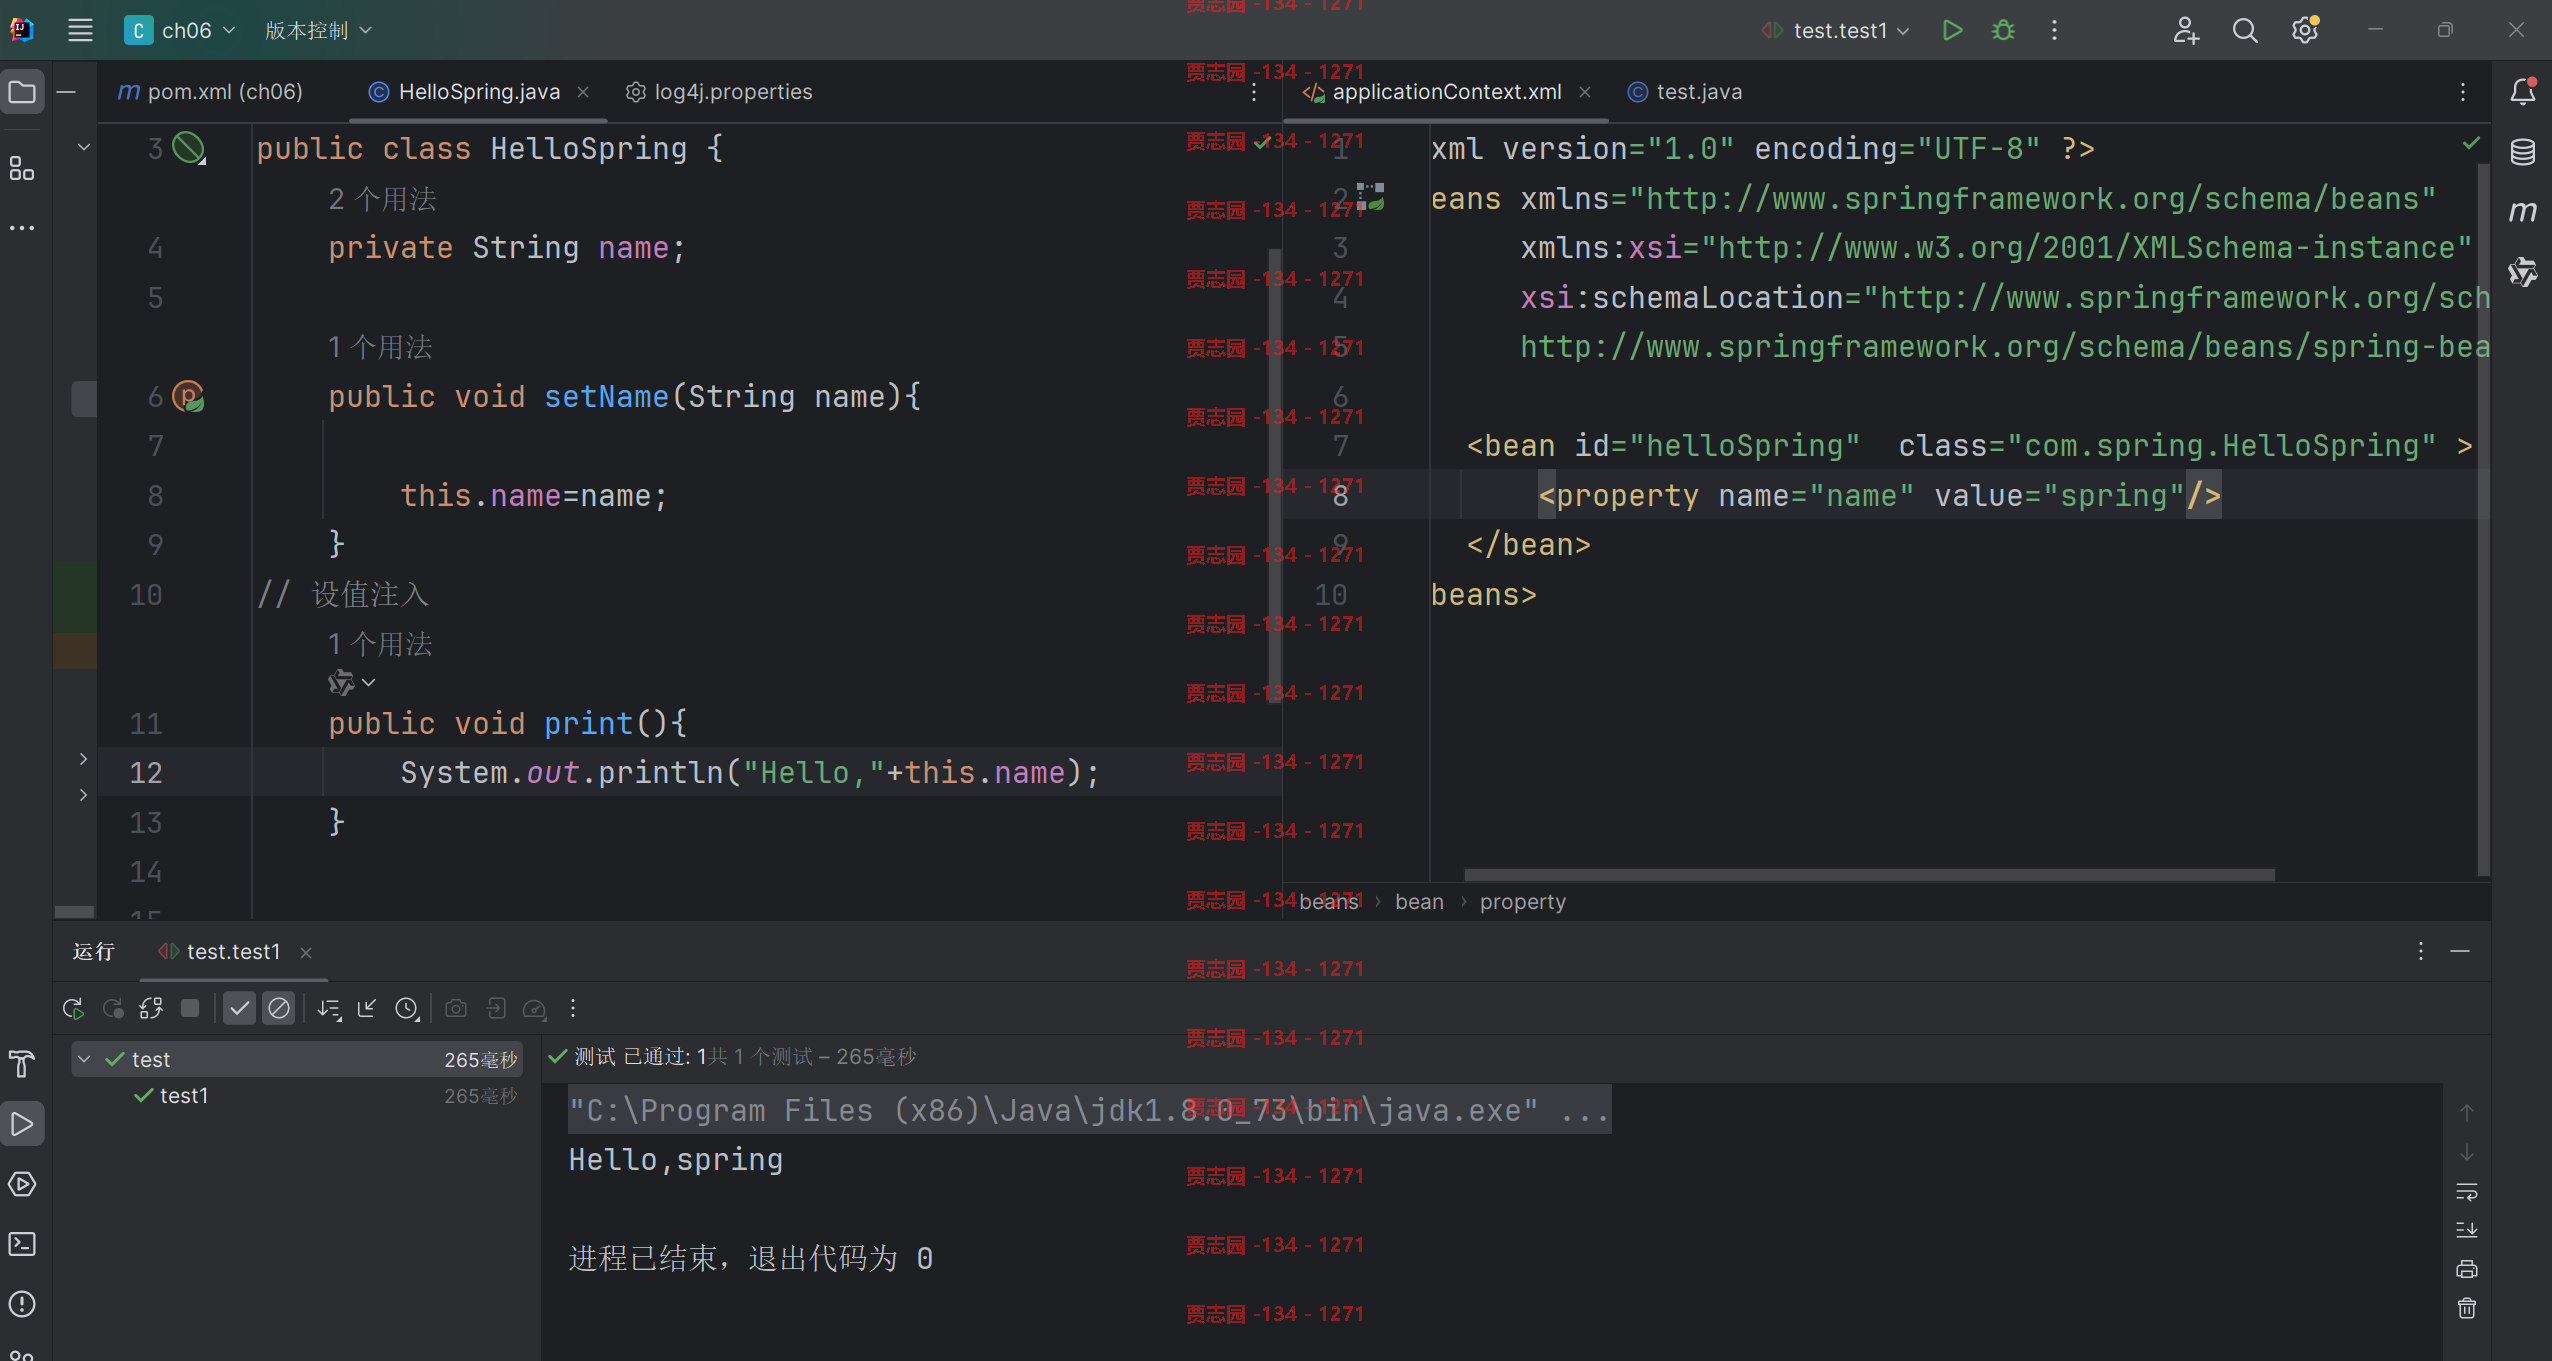Open the Structure tool window icon

pyautogui.click(x=22, y=168)
